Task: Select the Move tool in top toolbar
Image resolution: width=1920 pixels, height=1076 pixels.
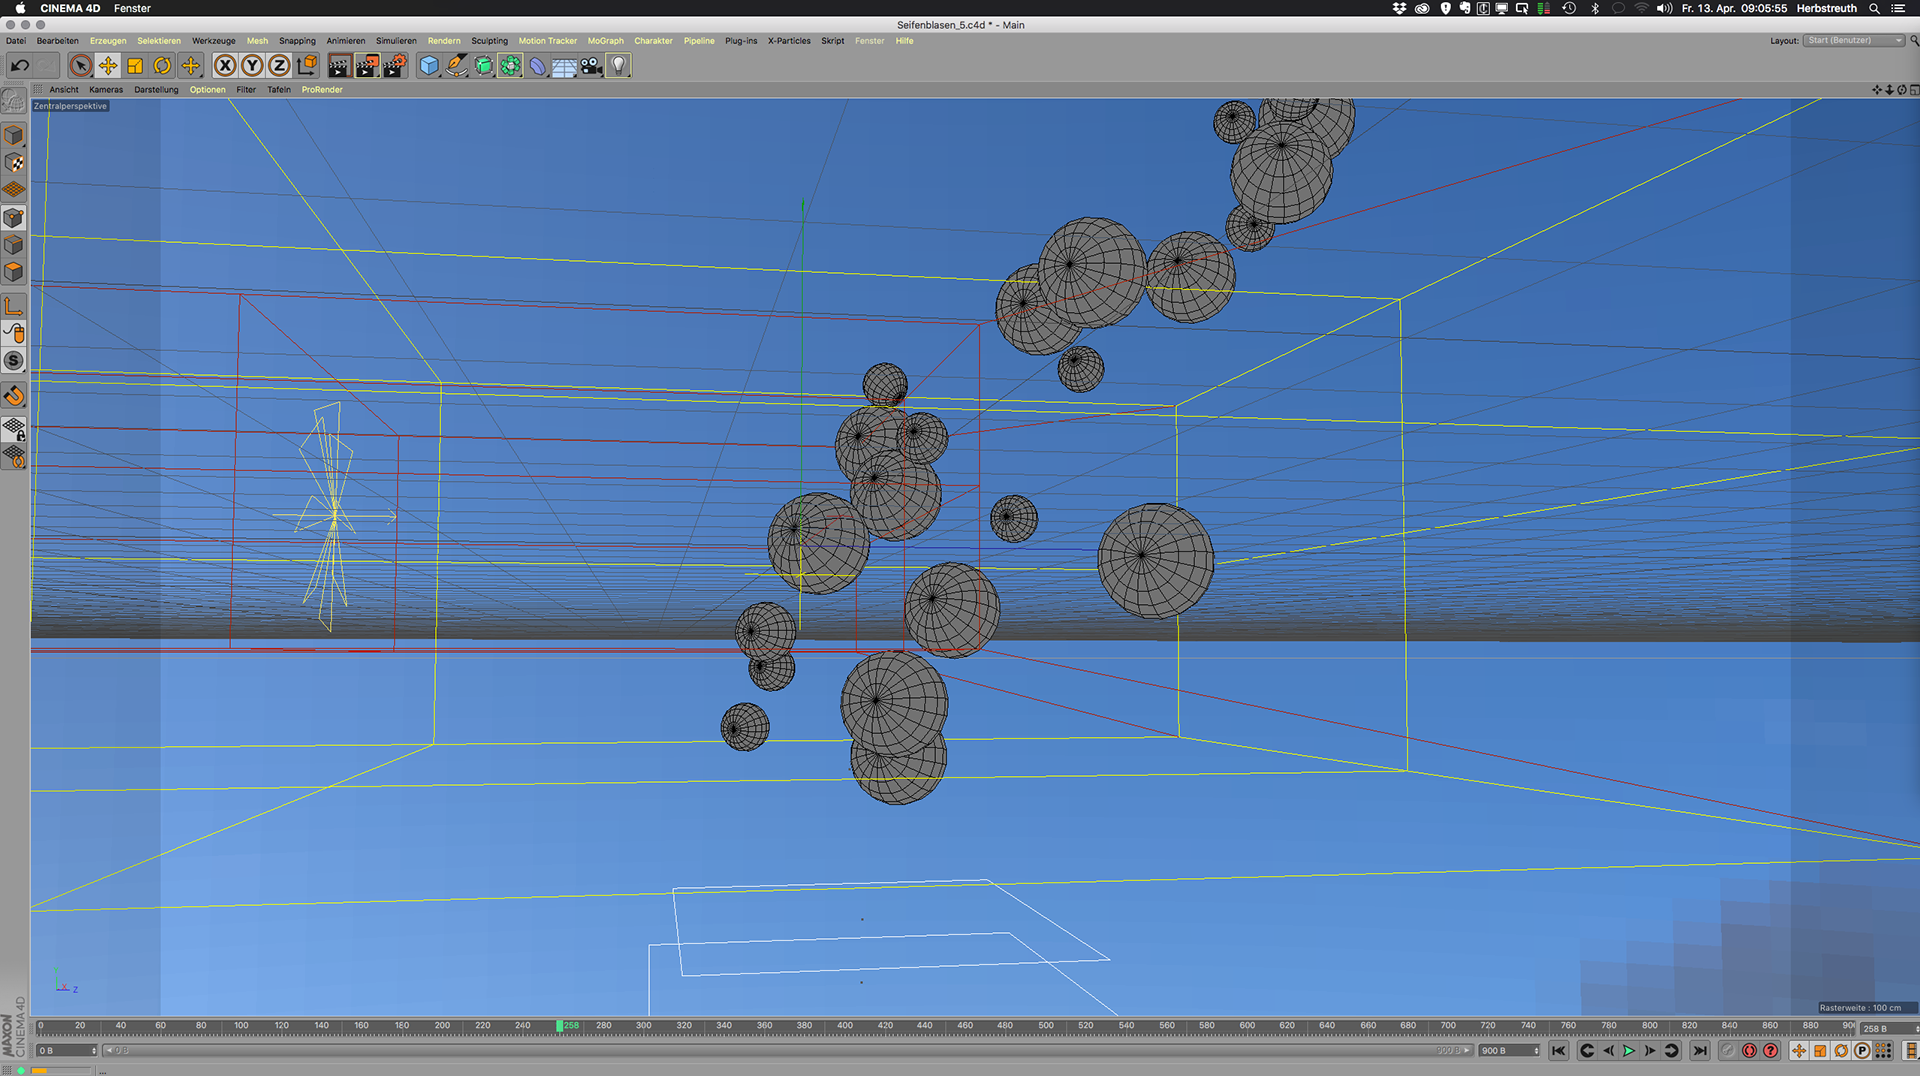Action: click(108, 66)
